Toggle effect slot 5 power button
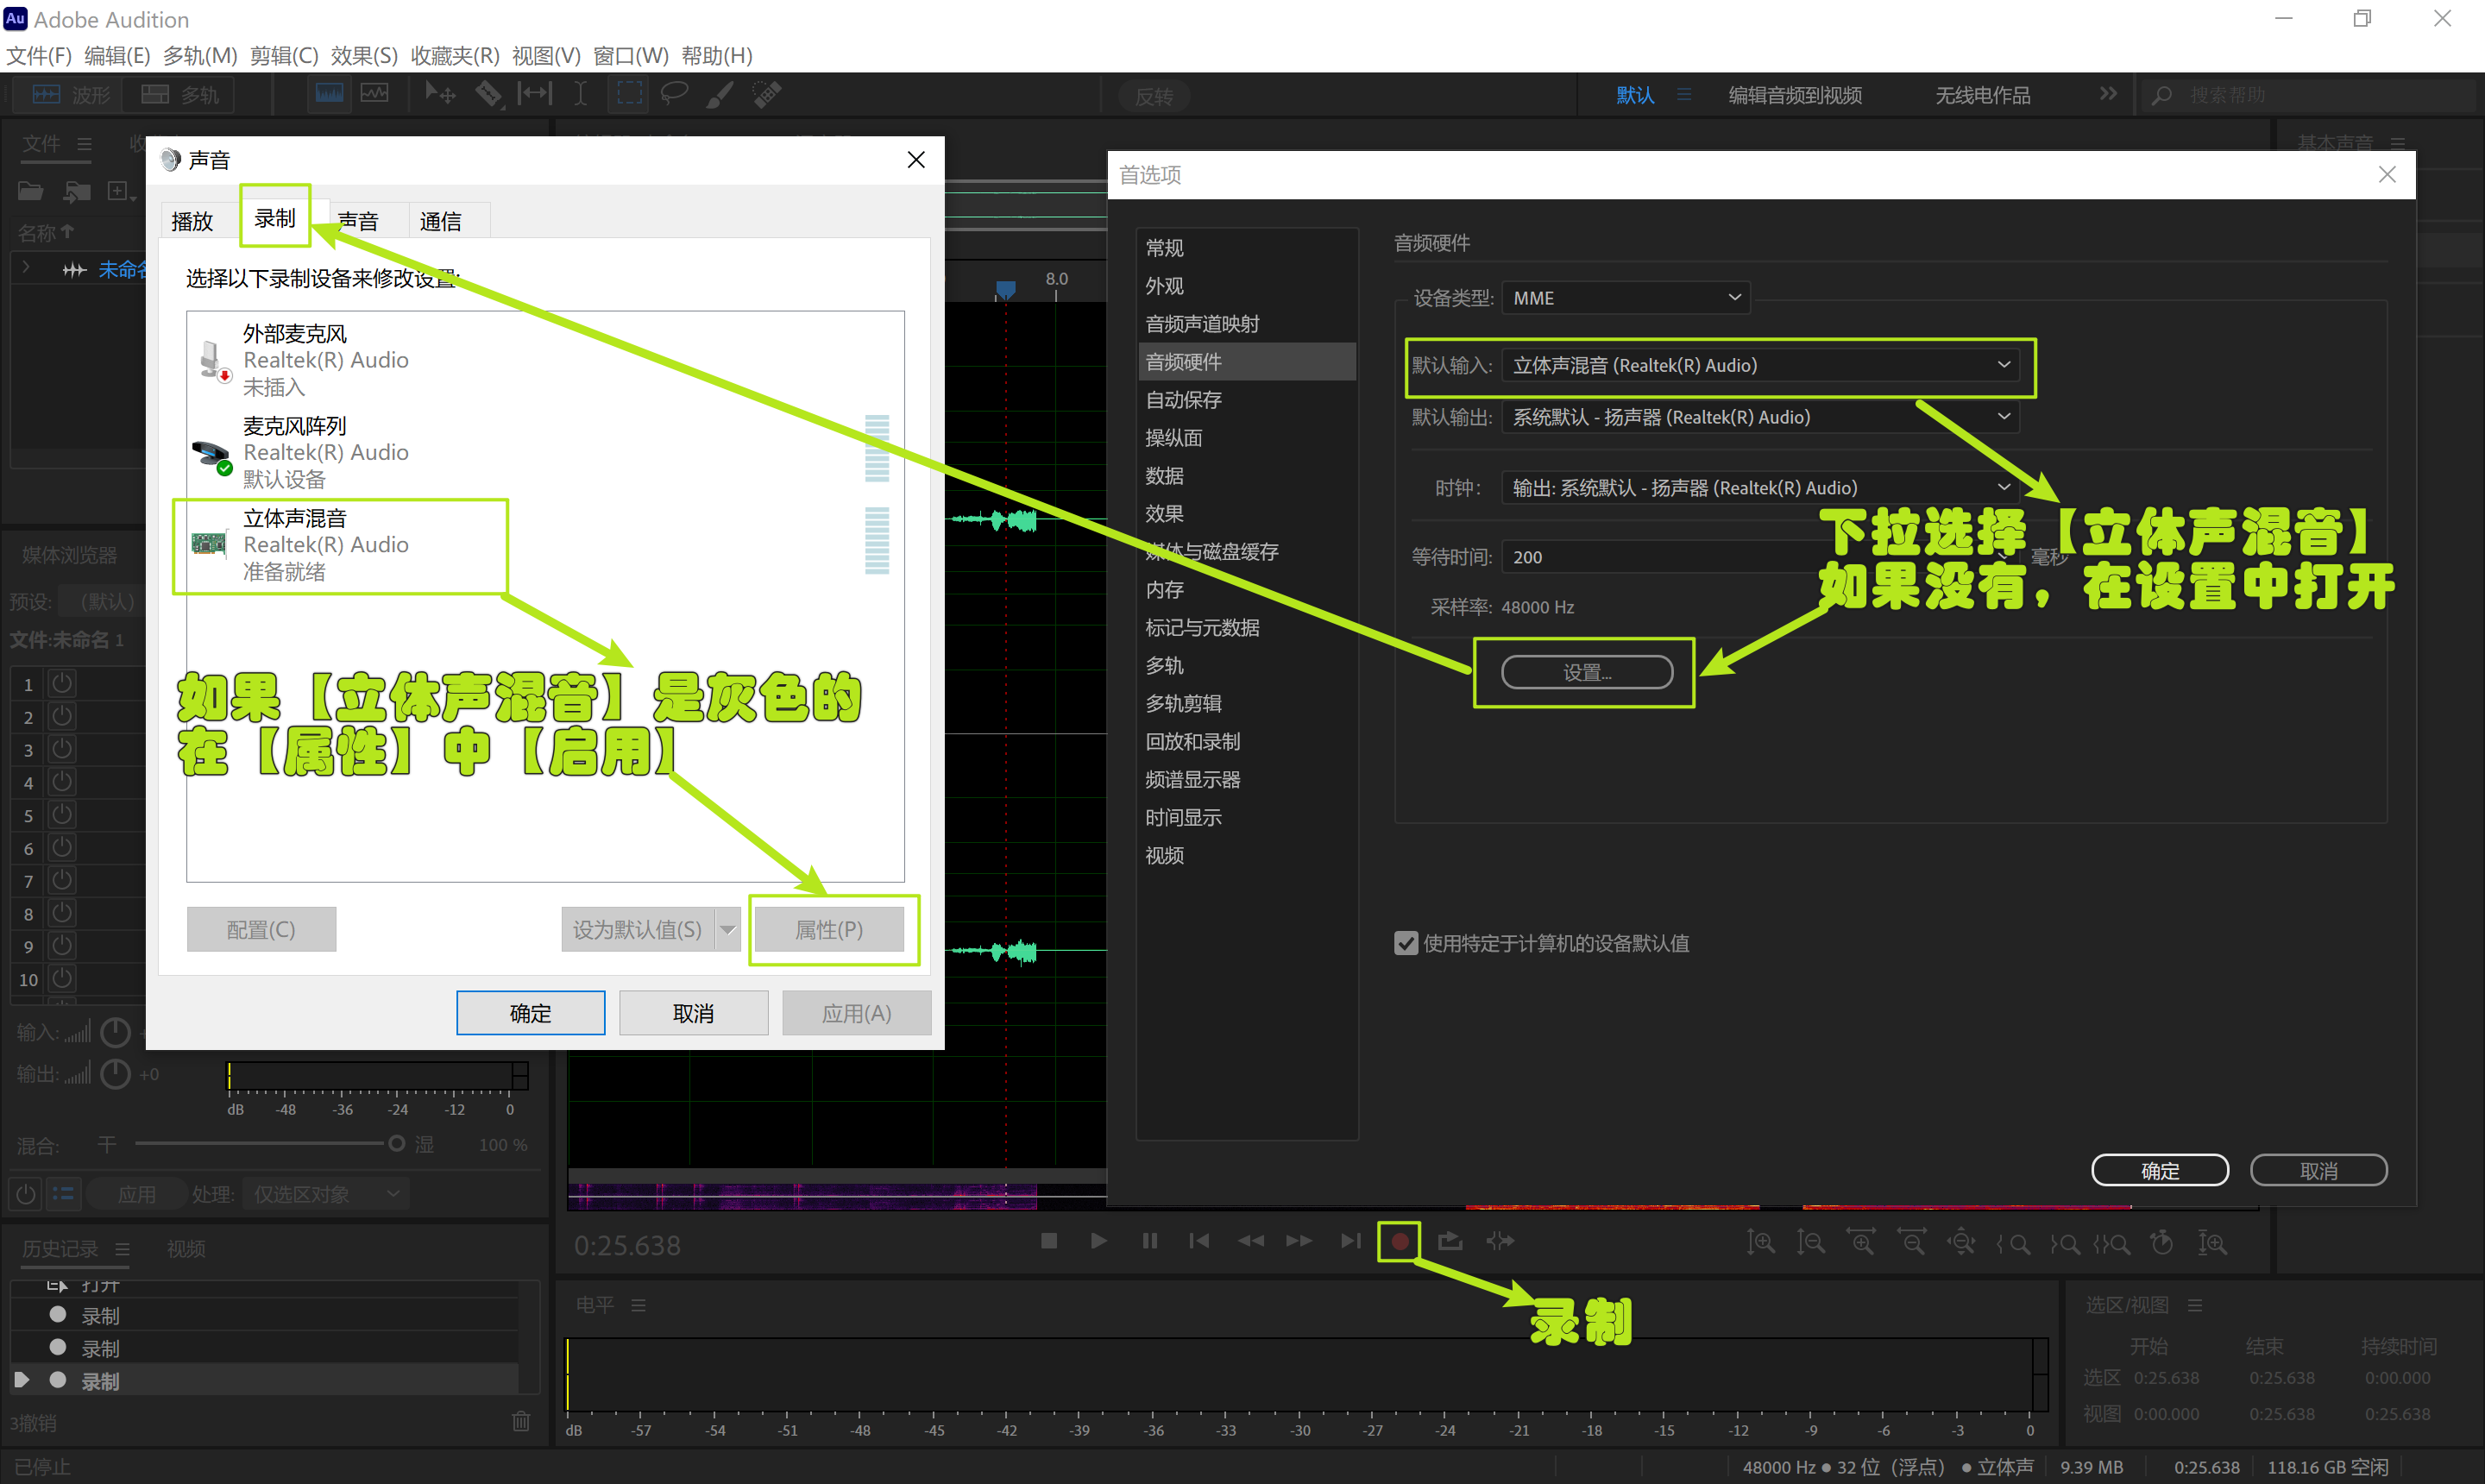Image resolution: width=2485 pixels, height=1484 pixels. point(62,815)
